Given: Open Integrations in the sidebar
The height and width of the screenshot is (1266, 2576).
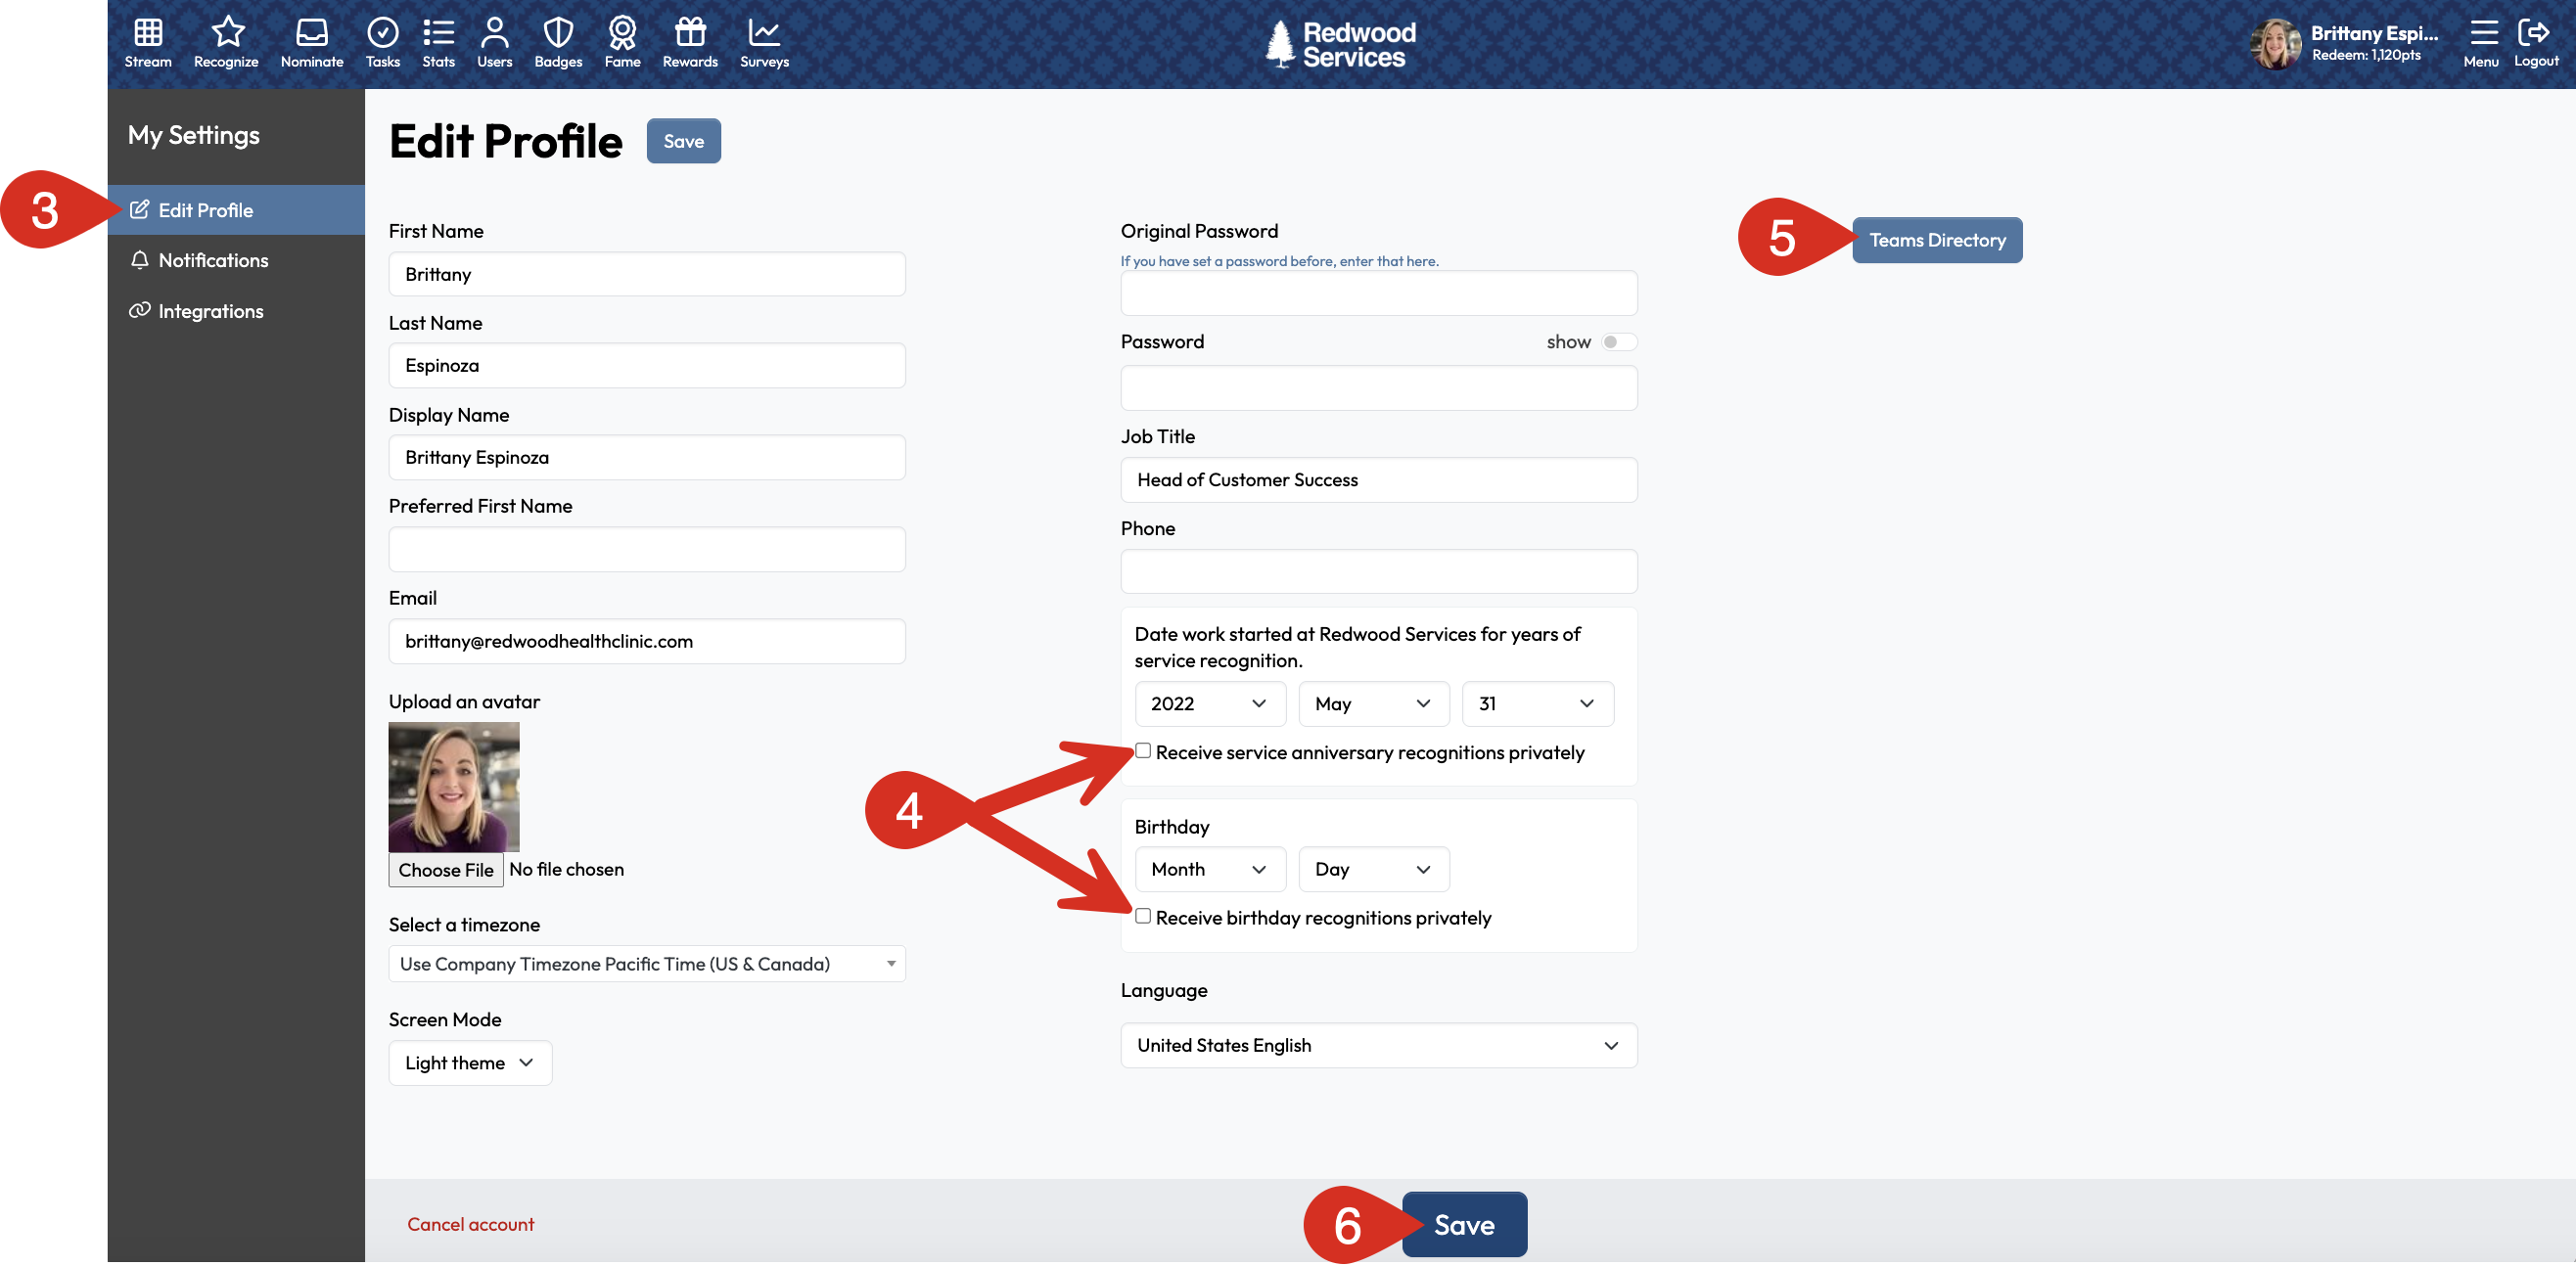Looking at the screenshot, I should click(210, 311).
